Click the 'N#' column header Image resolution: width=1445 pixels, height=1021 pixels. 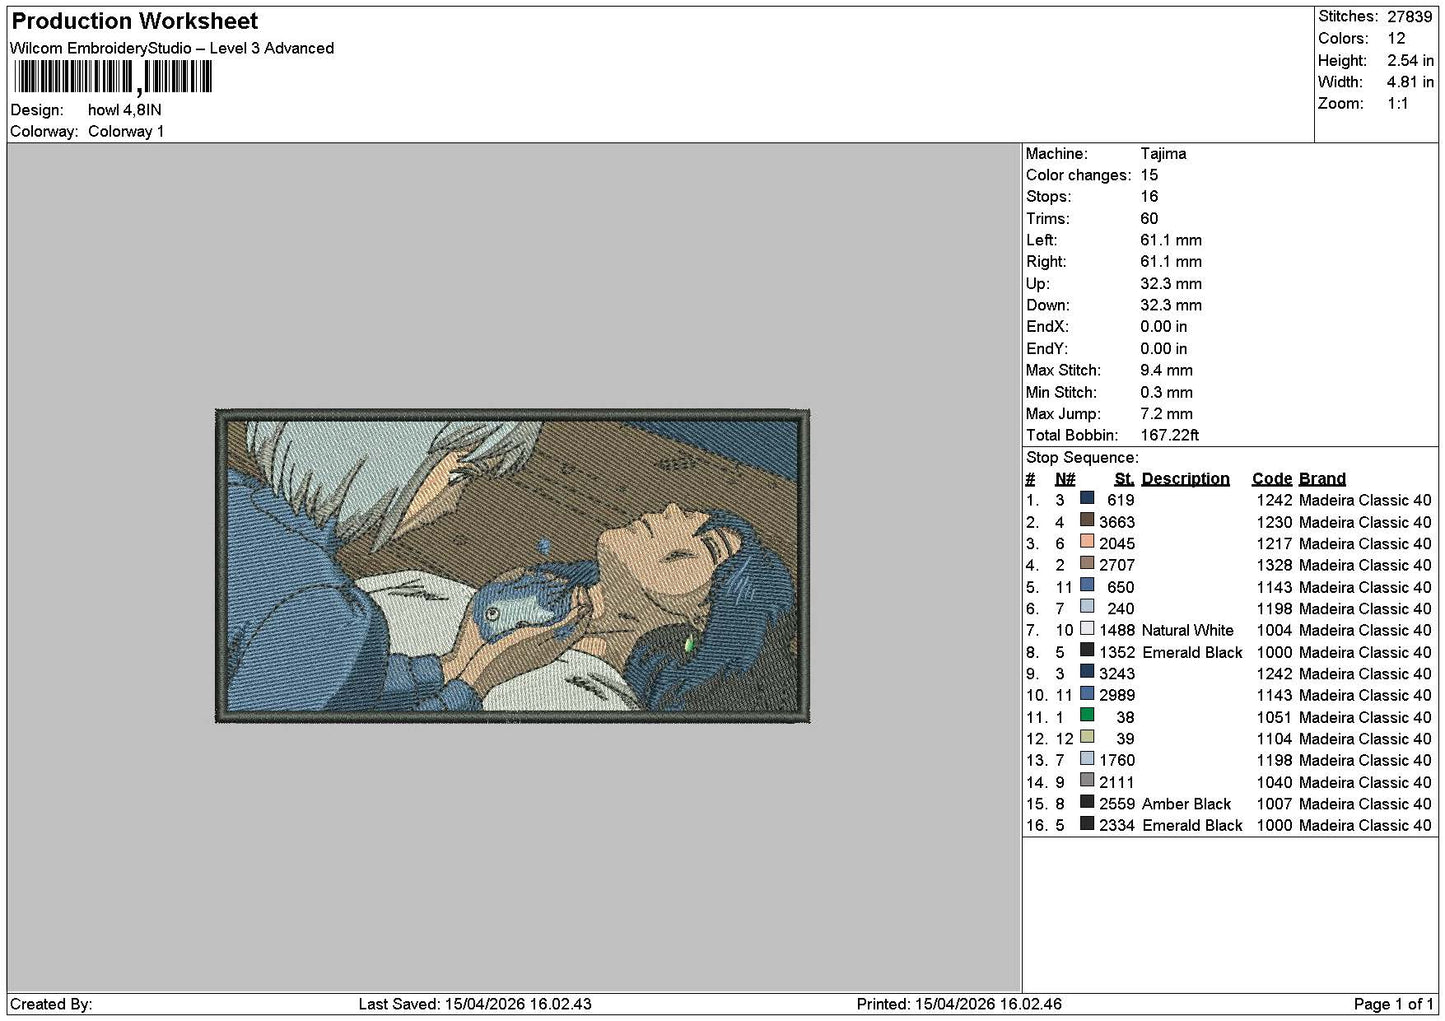point(1065,479)
